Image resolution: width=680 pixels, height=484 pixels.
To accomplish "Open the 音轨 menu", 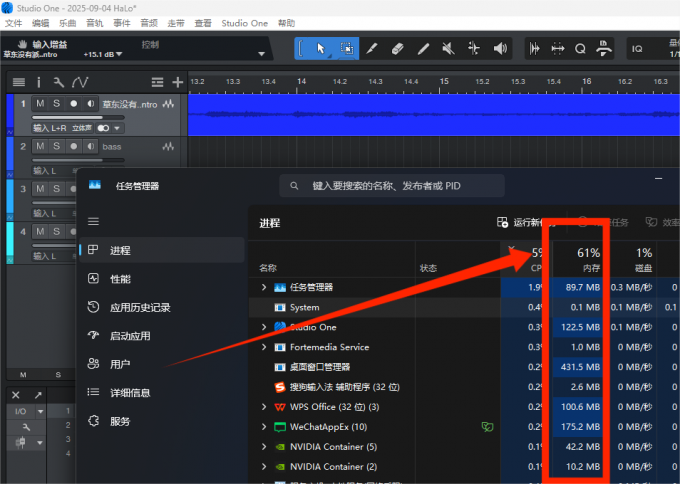I will pyautogui.click(x=94, y=22).
